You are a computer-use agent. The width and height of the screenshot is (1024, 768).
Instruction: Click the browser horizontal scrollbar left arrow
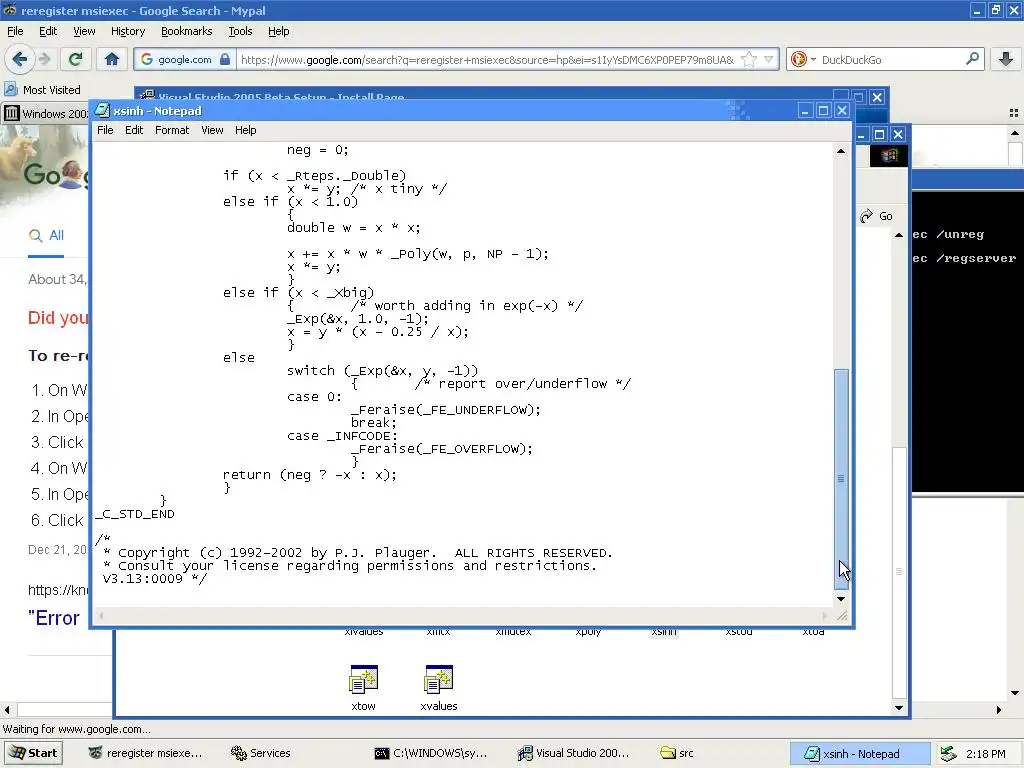coord(7,709)
